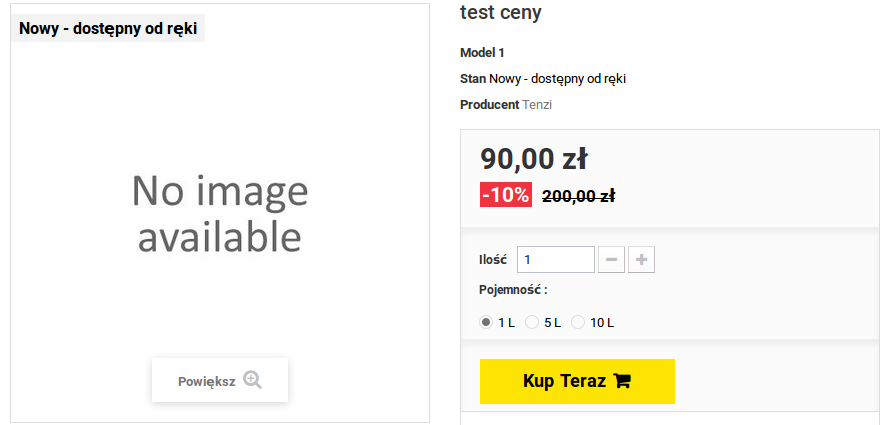The width and height of the screenshot is (896, 425).
Task: Click the Pojemność label
Action: 513,290
